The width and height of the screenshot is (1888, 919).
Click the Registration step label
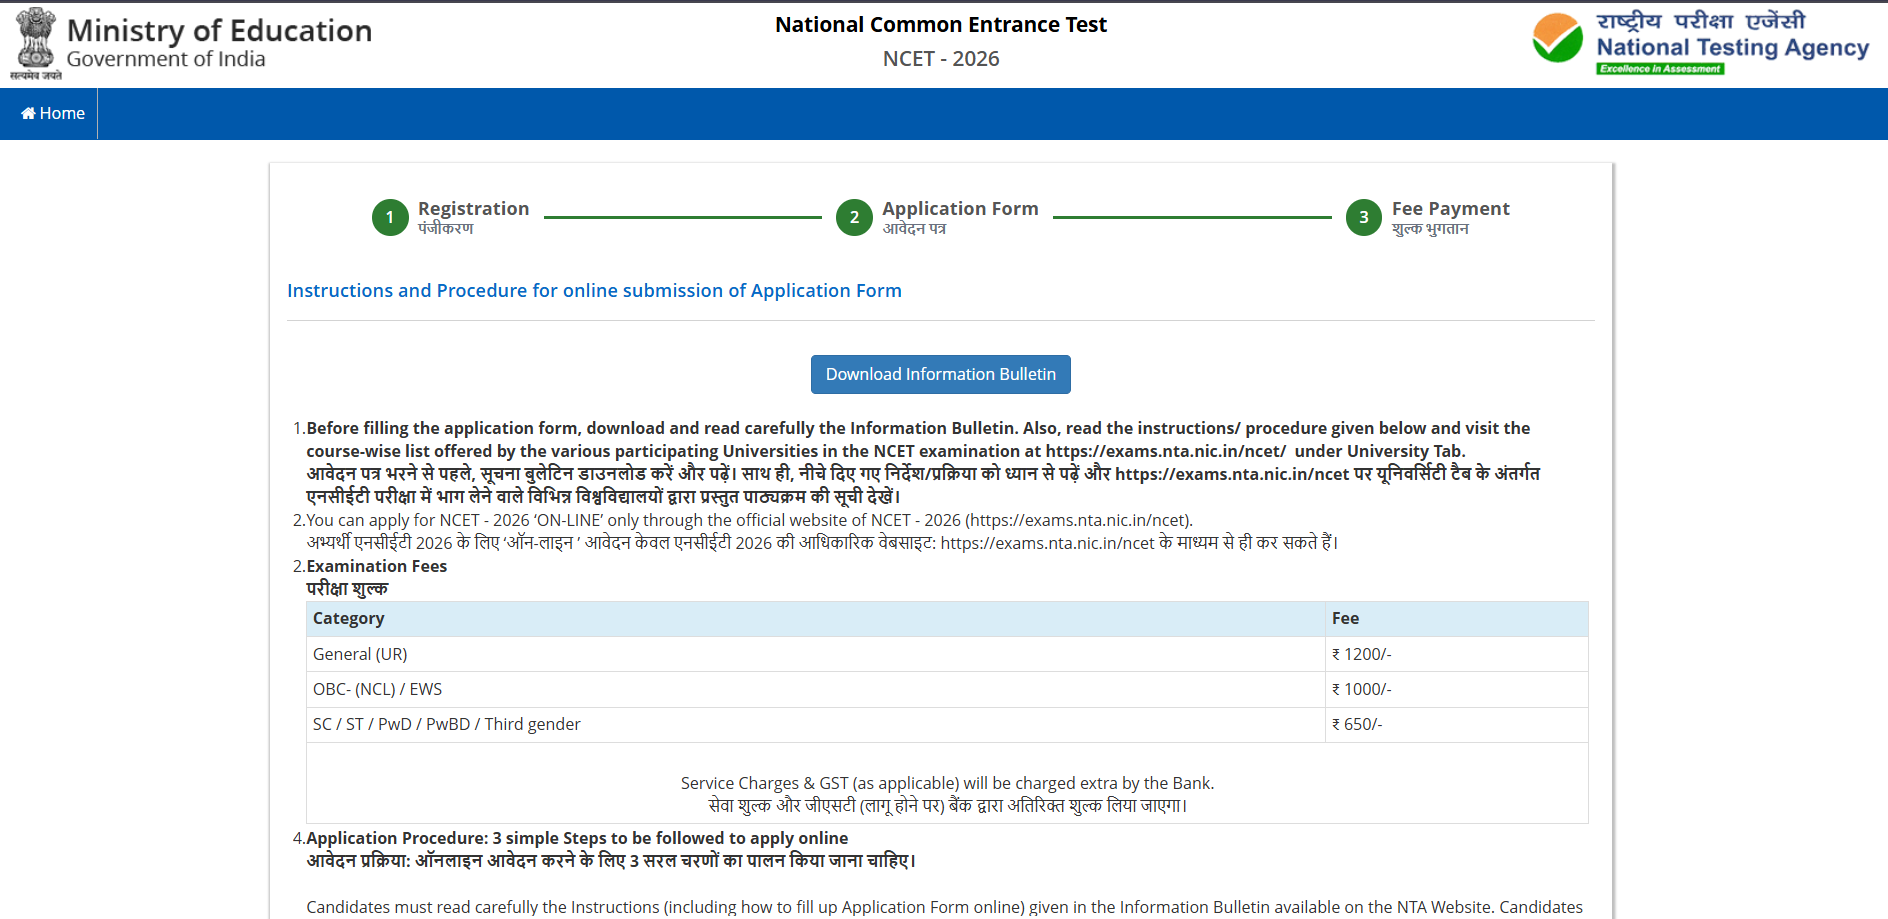coord(473,209)
